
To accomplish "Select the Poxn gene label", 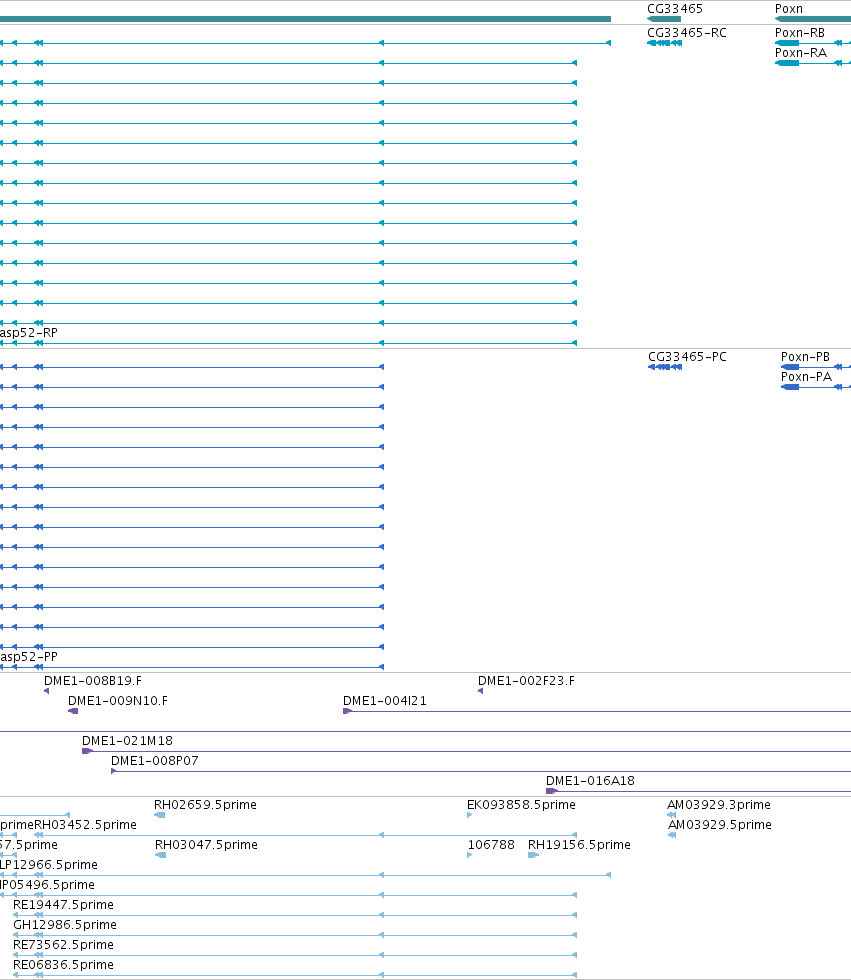I will tap(789, 9).
